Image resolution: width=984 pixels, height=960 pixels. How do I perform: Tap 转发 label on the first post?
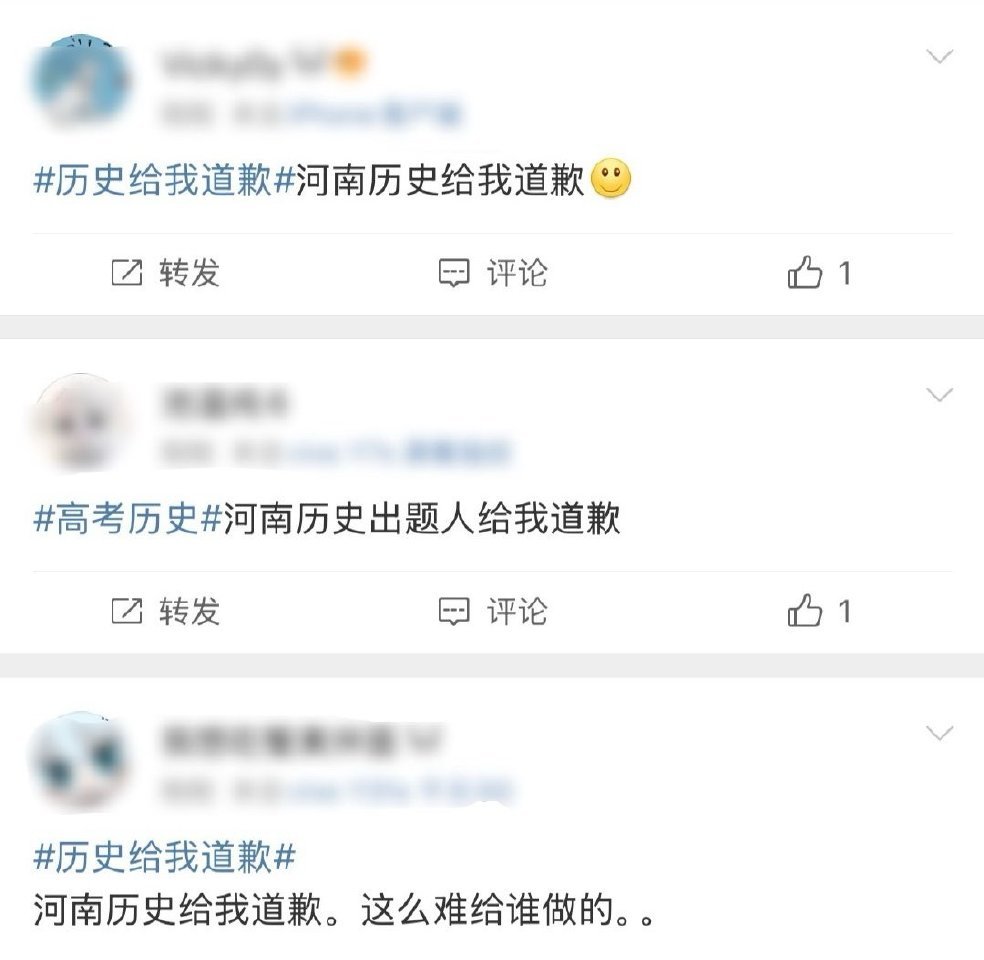189,272
